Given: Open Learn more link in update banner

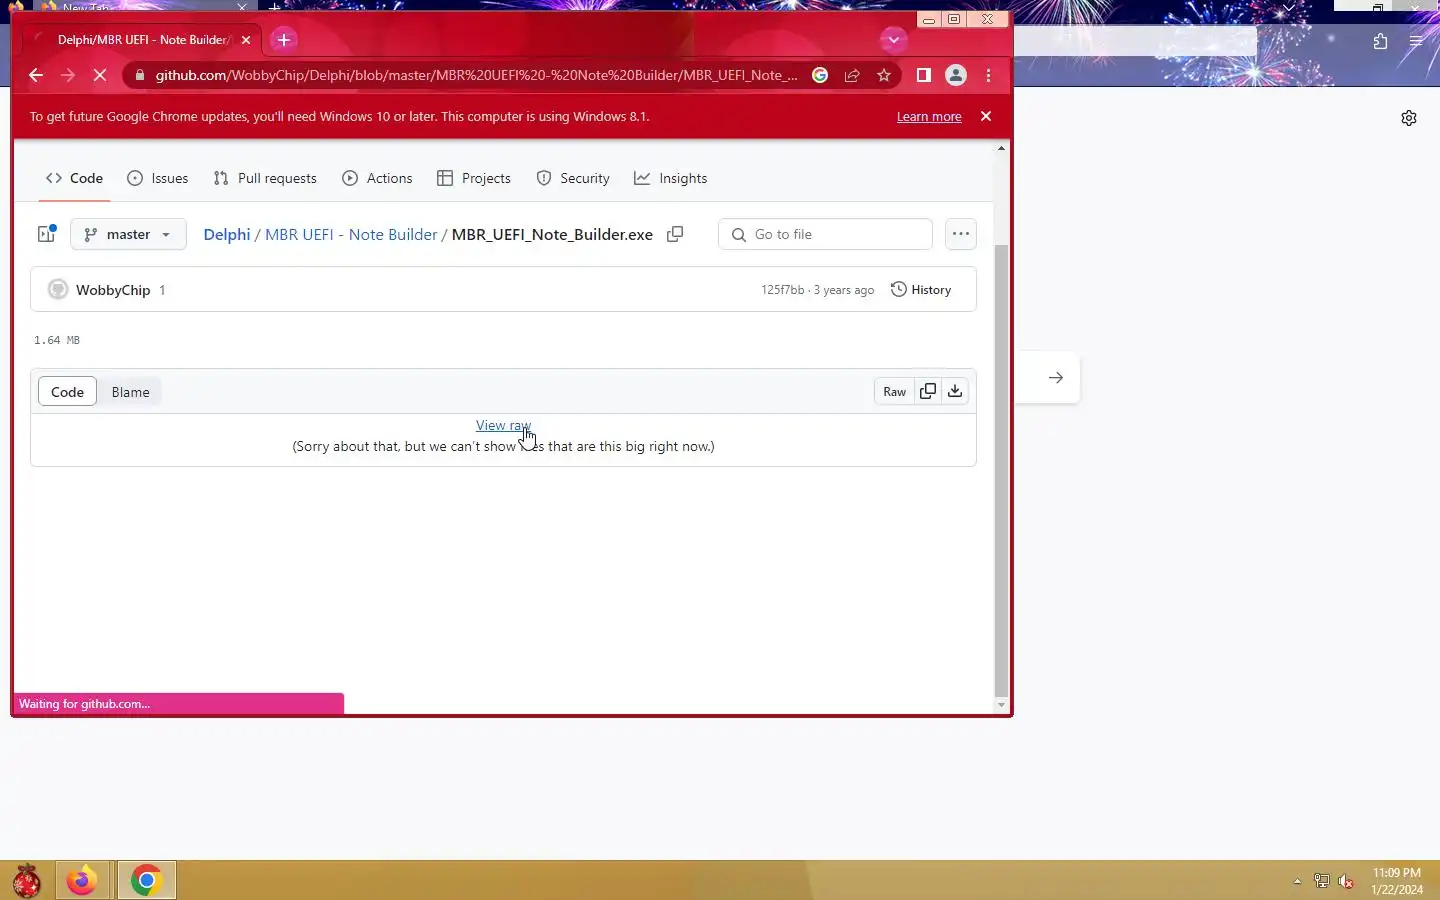Looking at the screenshot, I should [x=929, y=117].
